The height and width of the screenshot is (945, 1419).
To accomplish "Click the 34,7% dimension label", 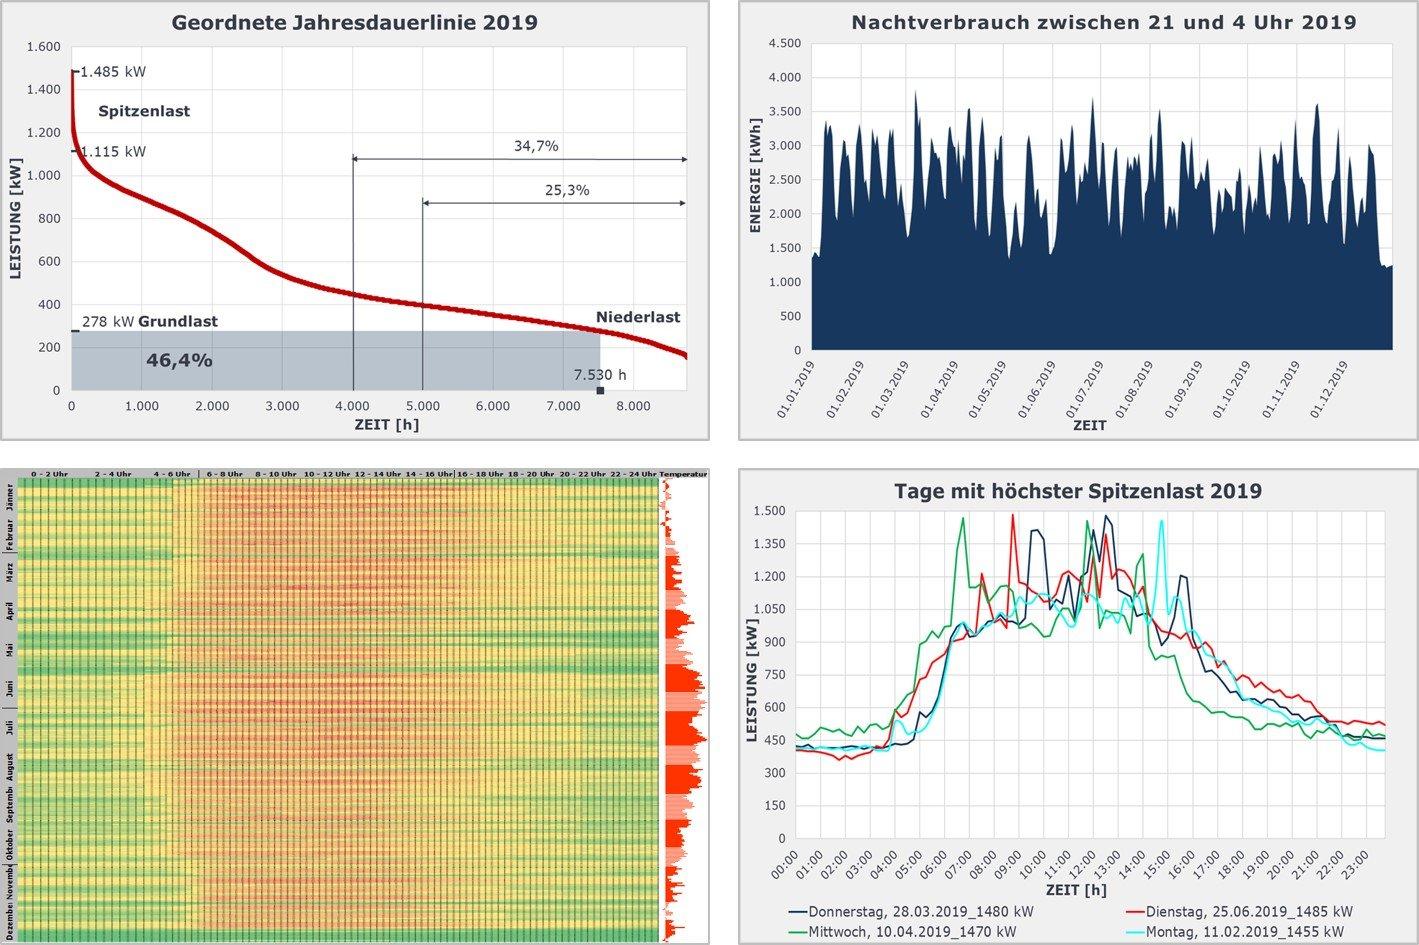I will coord(536,146).
